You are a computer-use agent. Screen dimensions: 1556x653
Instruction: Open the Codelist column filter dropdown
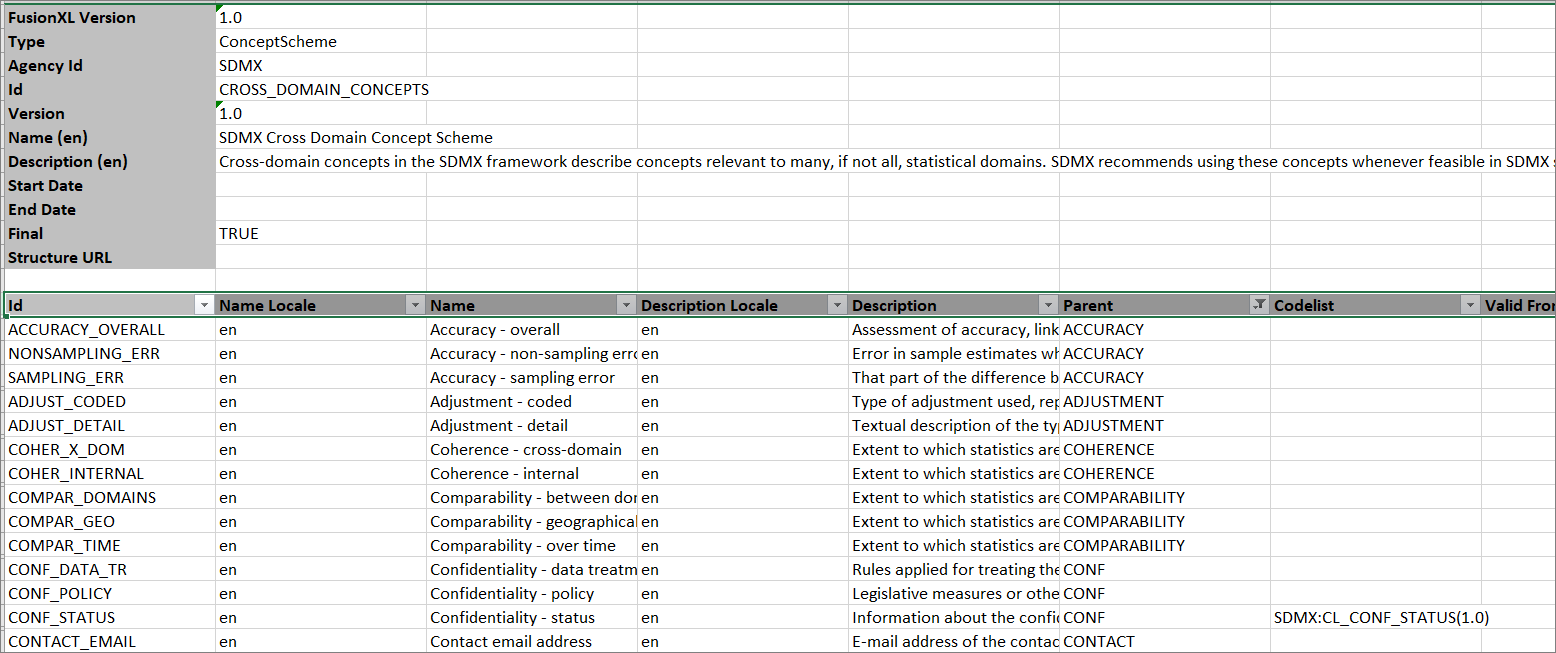pos(1470,306)
